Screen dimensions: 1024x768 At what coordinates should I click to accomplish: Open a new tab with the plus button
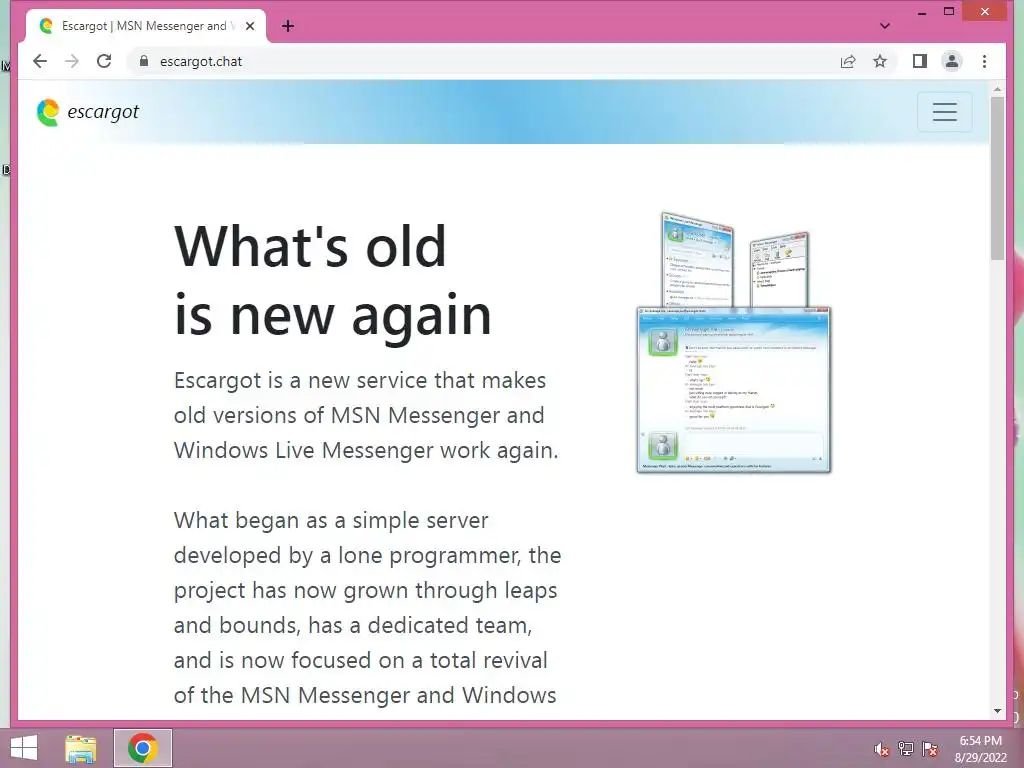tap(287, 26)
